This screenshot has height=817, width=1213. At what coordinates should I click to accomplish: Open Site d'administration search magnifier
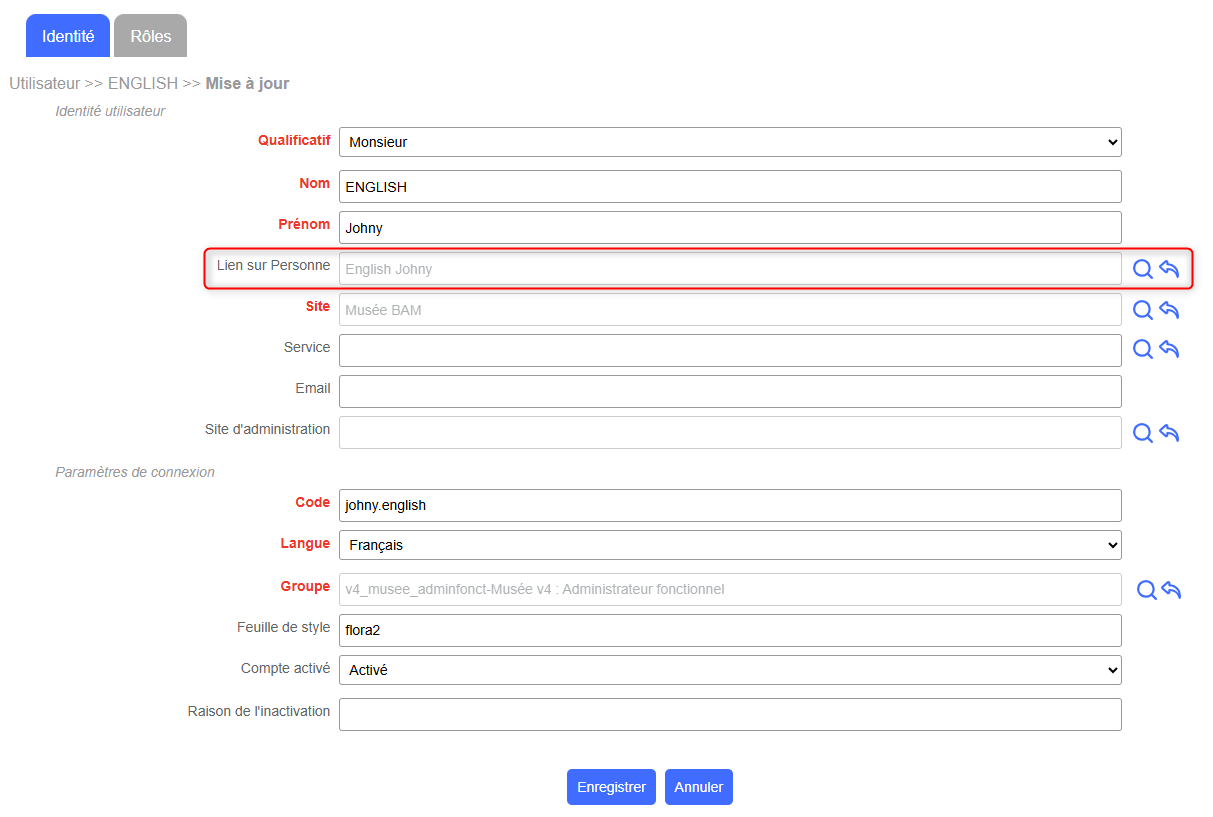point(1142,433)
